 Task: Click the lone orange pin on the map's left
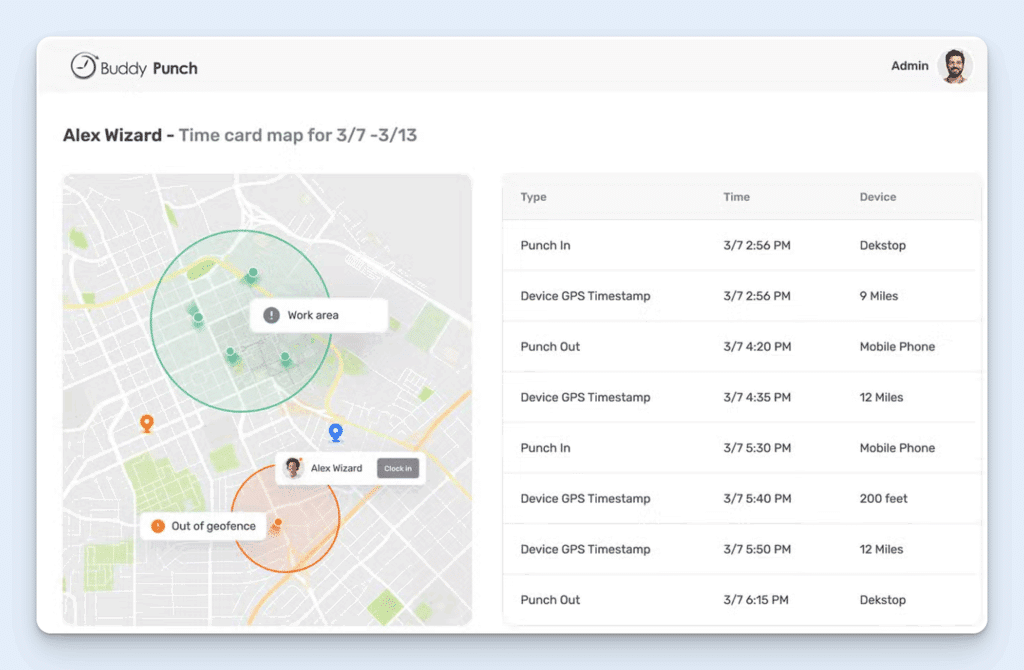[147, 423]
